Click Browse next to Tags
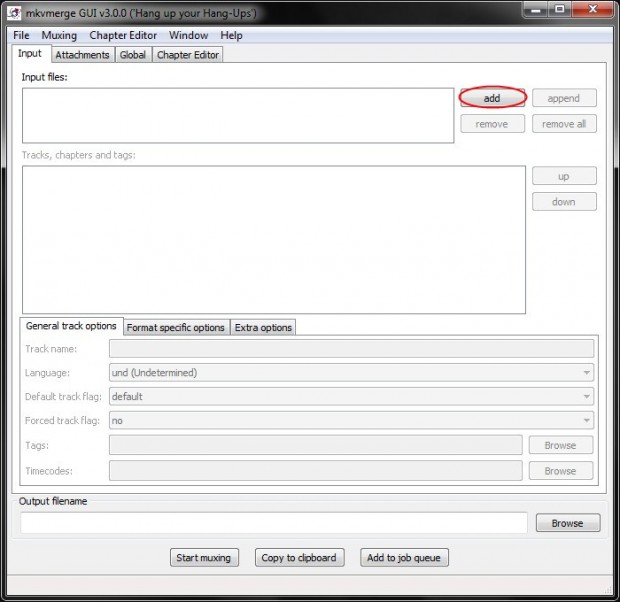This screenshot has width=620, height=602. point(561,445)
